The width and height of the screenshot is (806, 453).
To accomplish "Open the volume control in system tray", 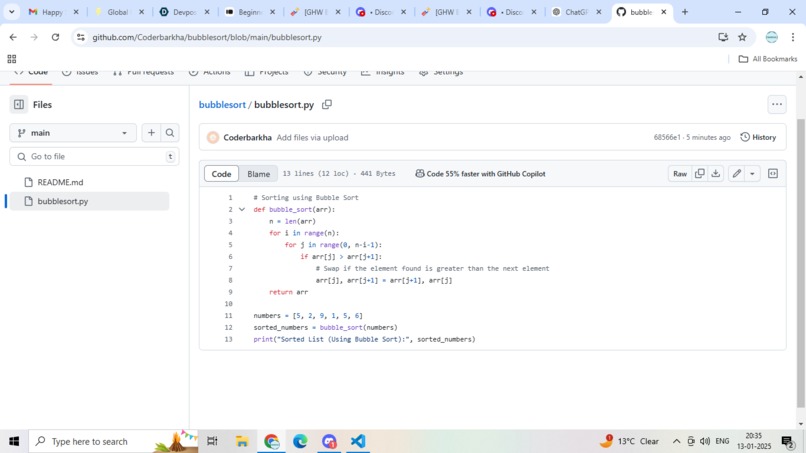I will [705, 441].
